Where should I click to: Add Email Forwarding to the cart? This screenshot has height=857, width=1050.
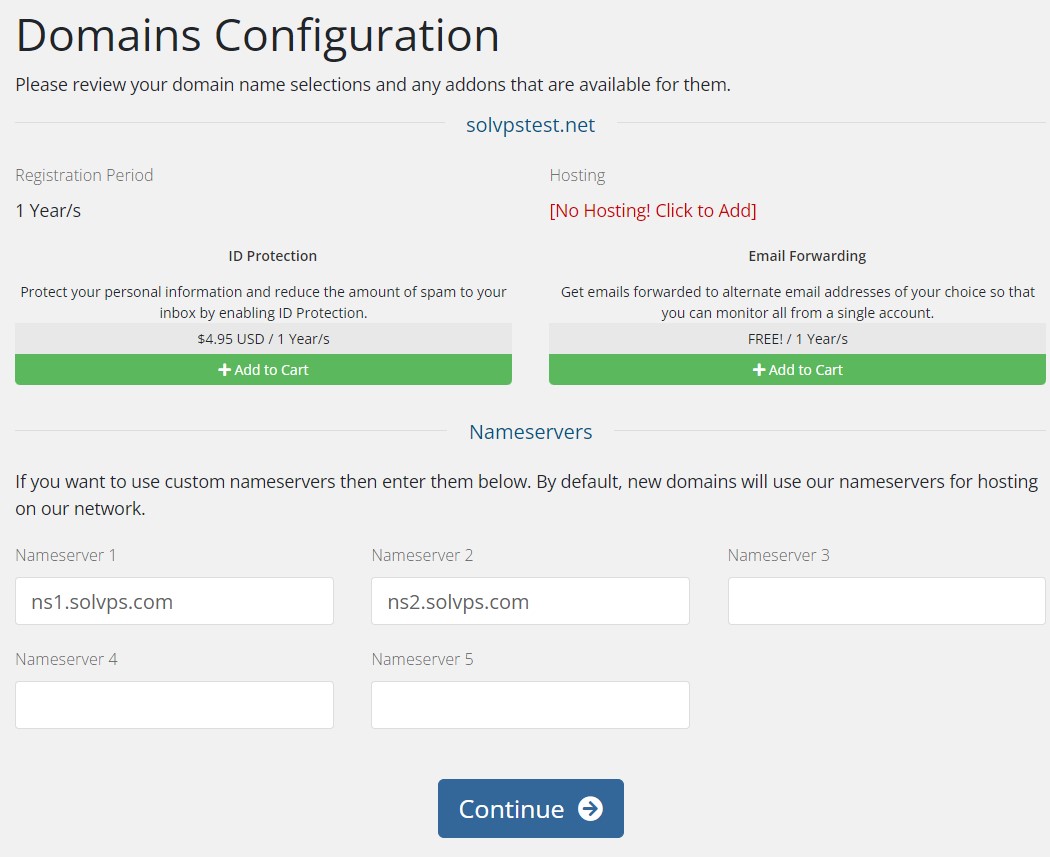point(797,370)
